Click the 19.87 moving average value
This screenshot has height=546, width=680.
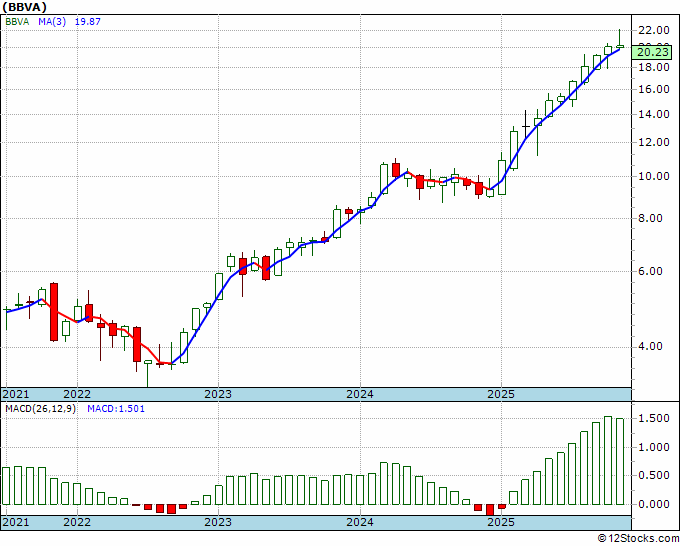(88, 21)
